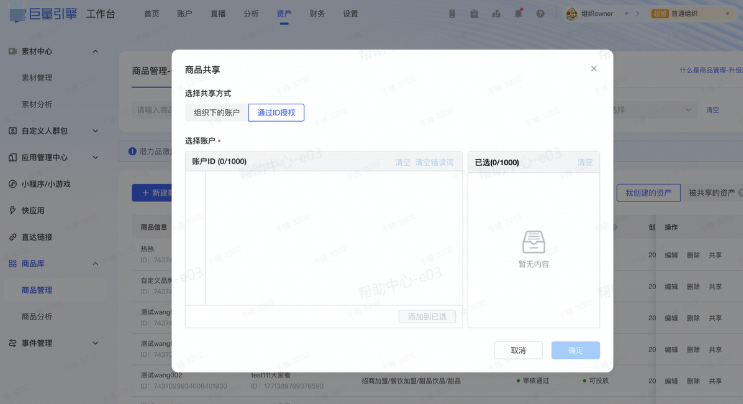Click the 自定义人群包 sidebar icon
Screen dimensions: 743x404
coord(13,131)
